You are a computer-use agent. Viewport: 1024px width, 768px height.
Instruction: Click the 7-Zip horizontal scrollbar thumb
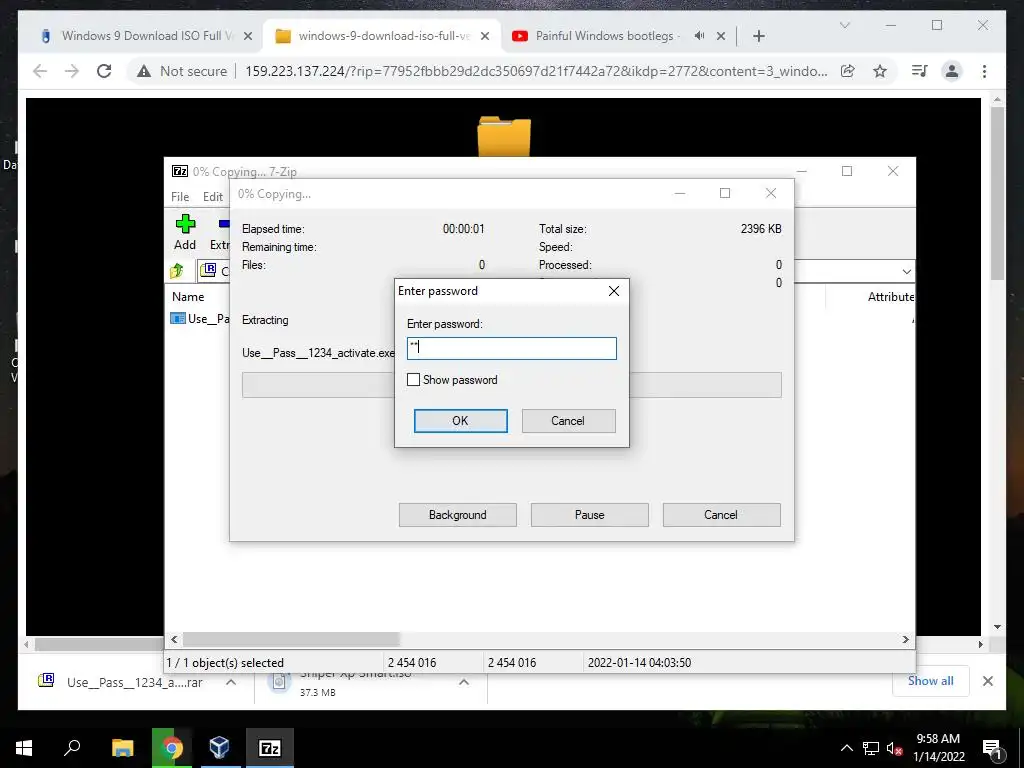(x=291, y=639)
